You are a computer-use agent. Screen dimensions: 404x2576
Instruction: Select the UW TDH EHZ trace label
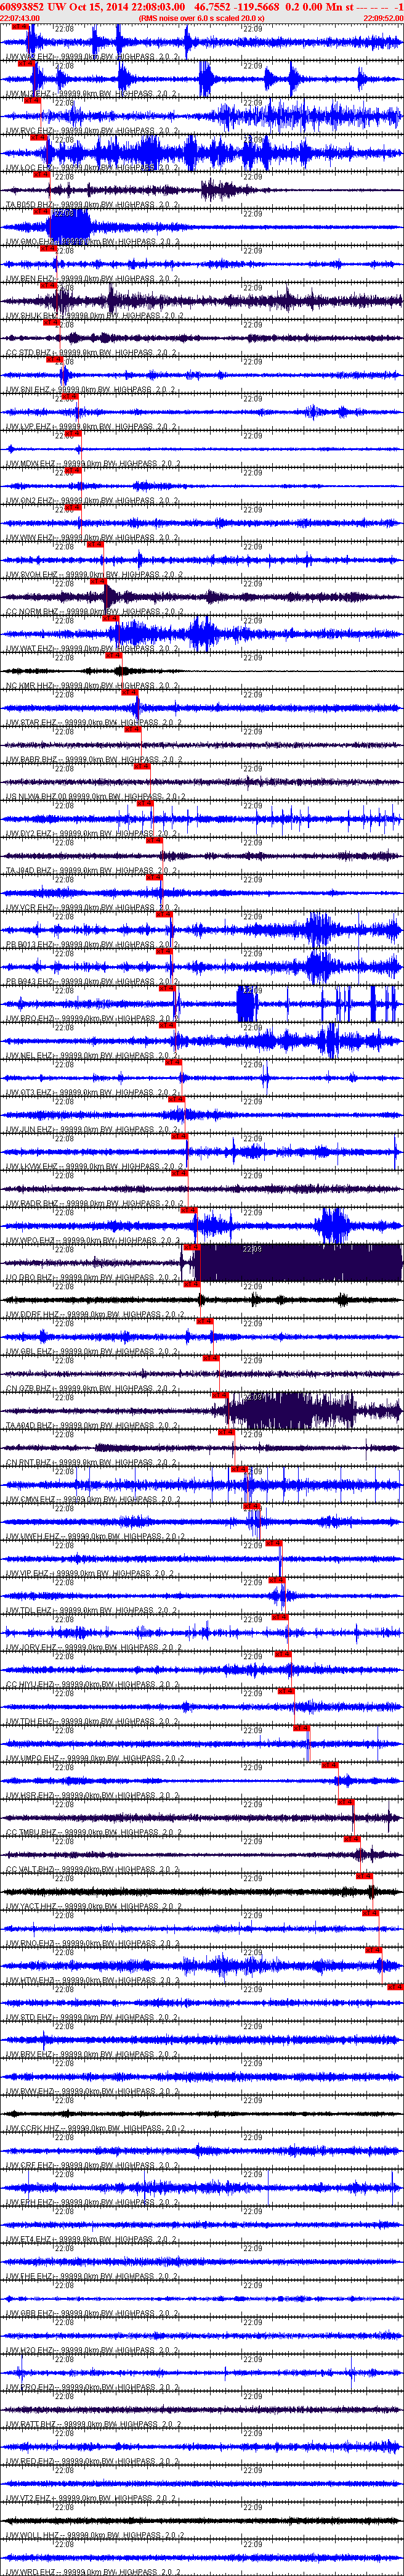click(93, 1721)
